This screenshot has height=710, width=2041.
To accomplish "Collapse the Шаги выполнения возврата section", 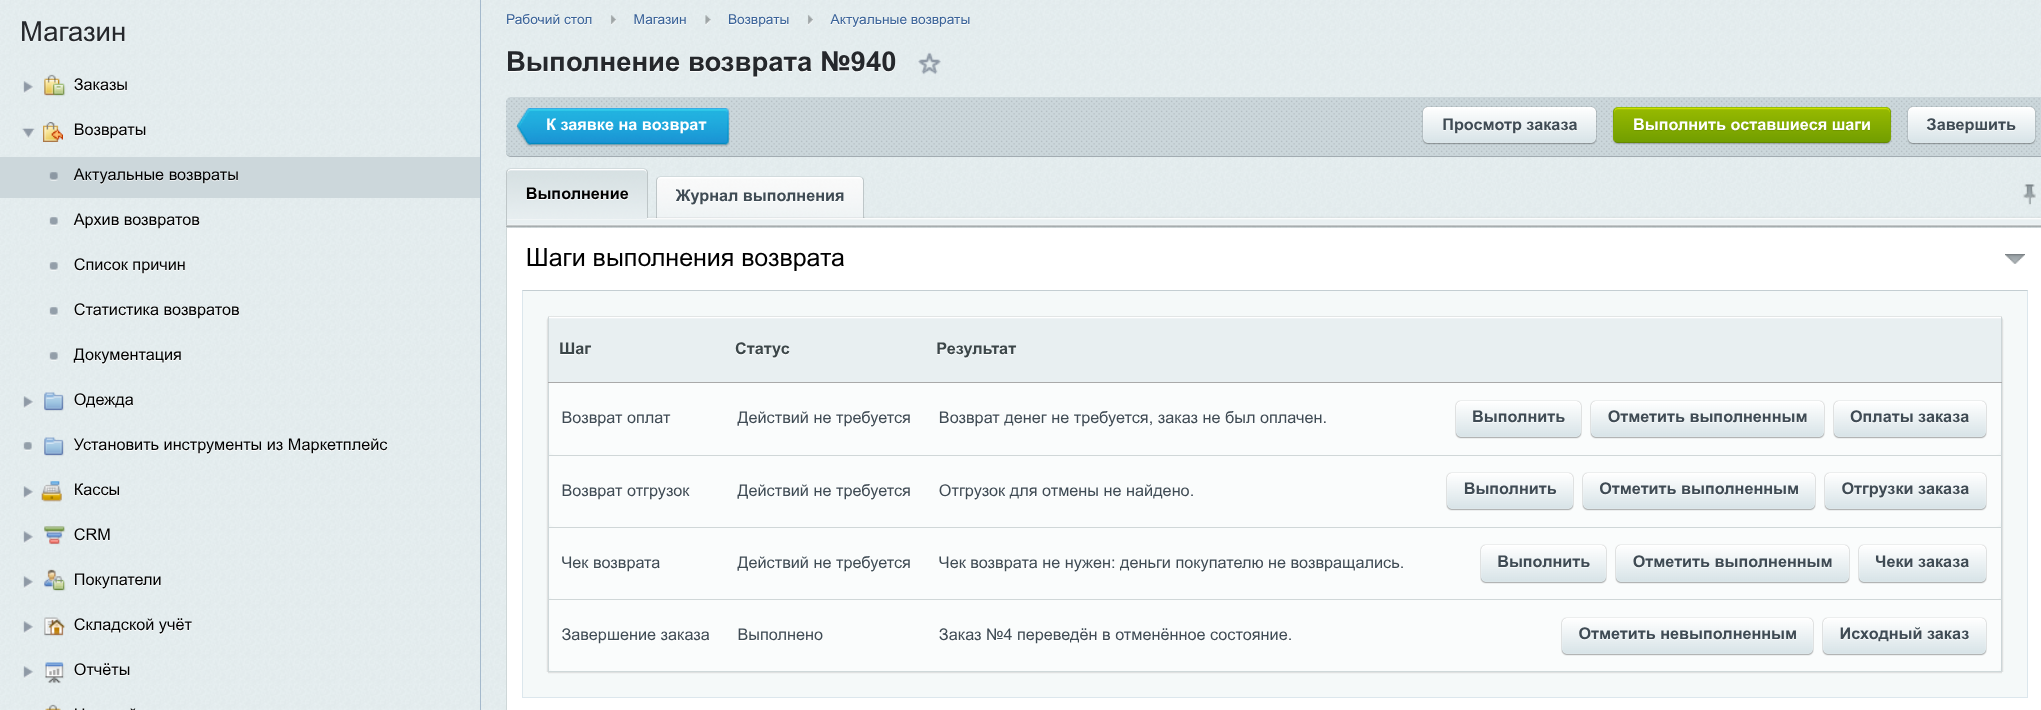I will (2014, 259).
